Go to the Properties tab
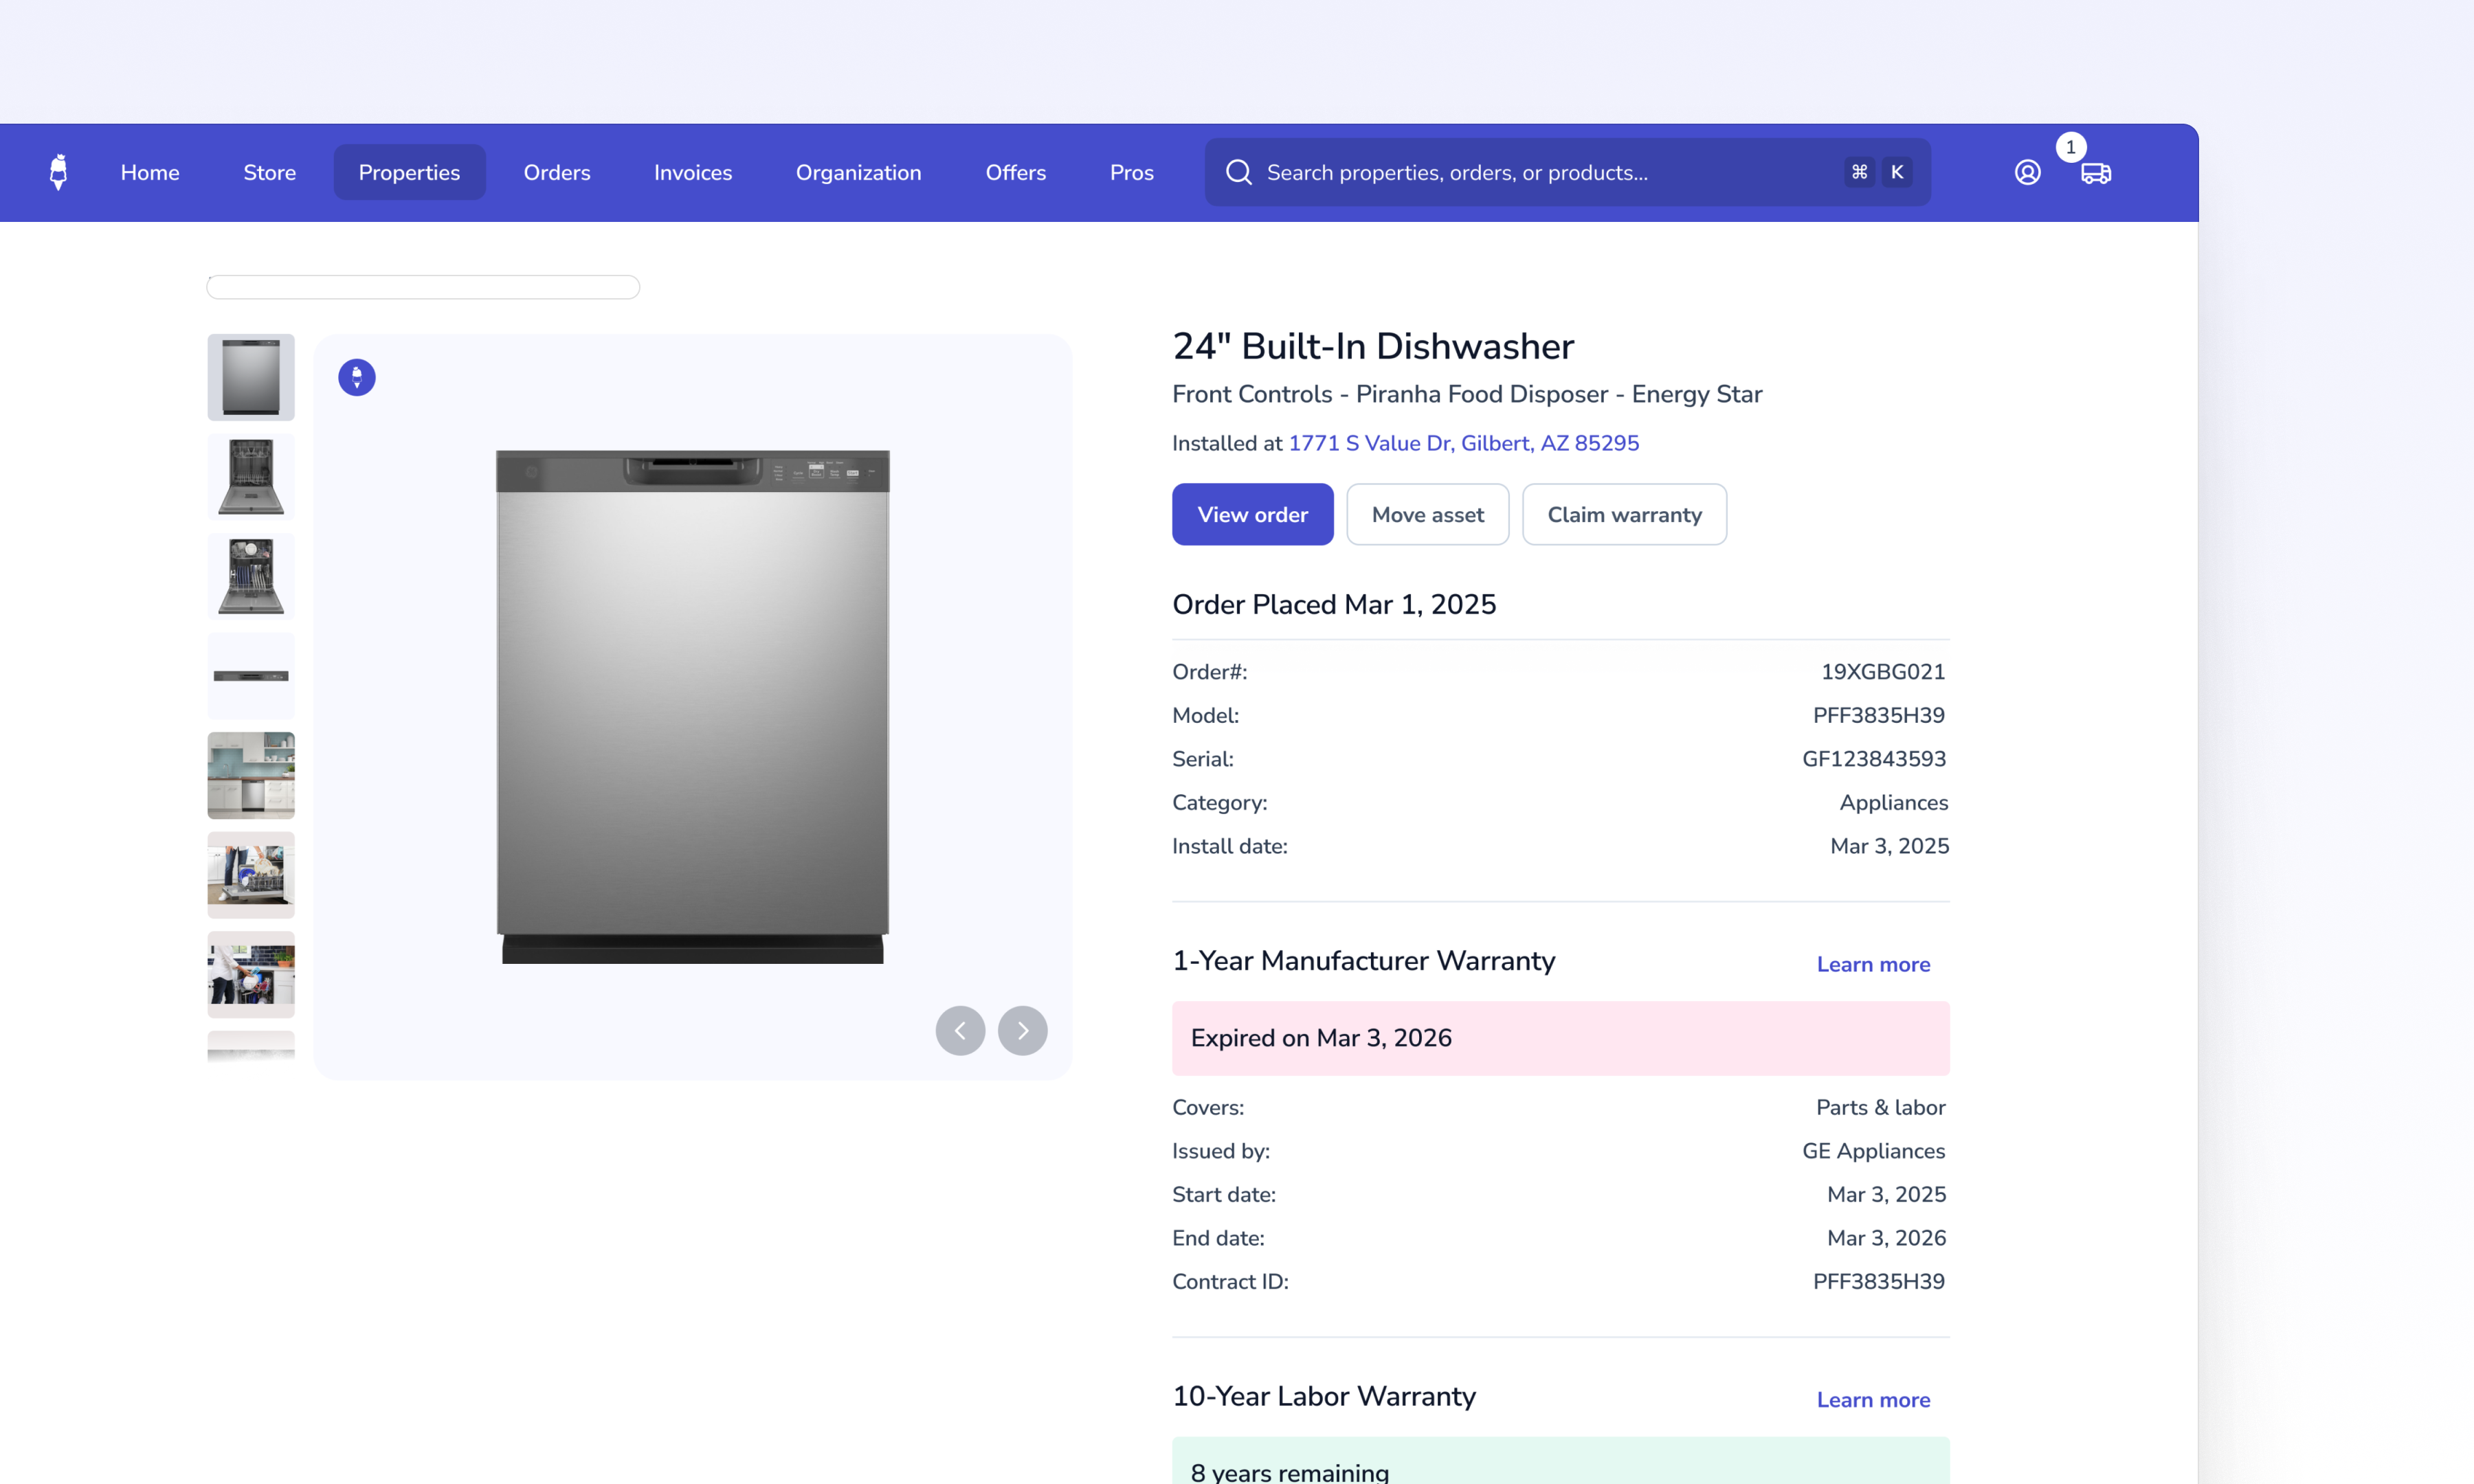 [409, 172]
